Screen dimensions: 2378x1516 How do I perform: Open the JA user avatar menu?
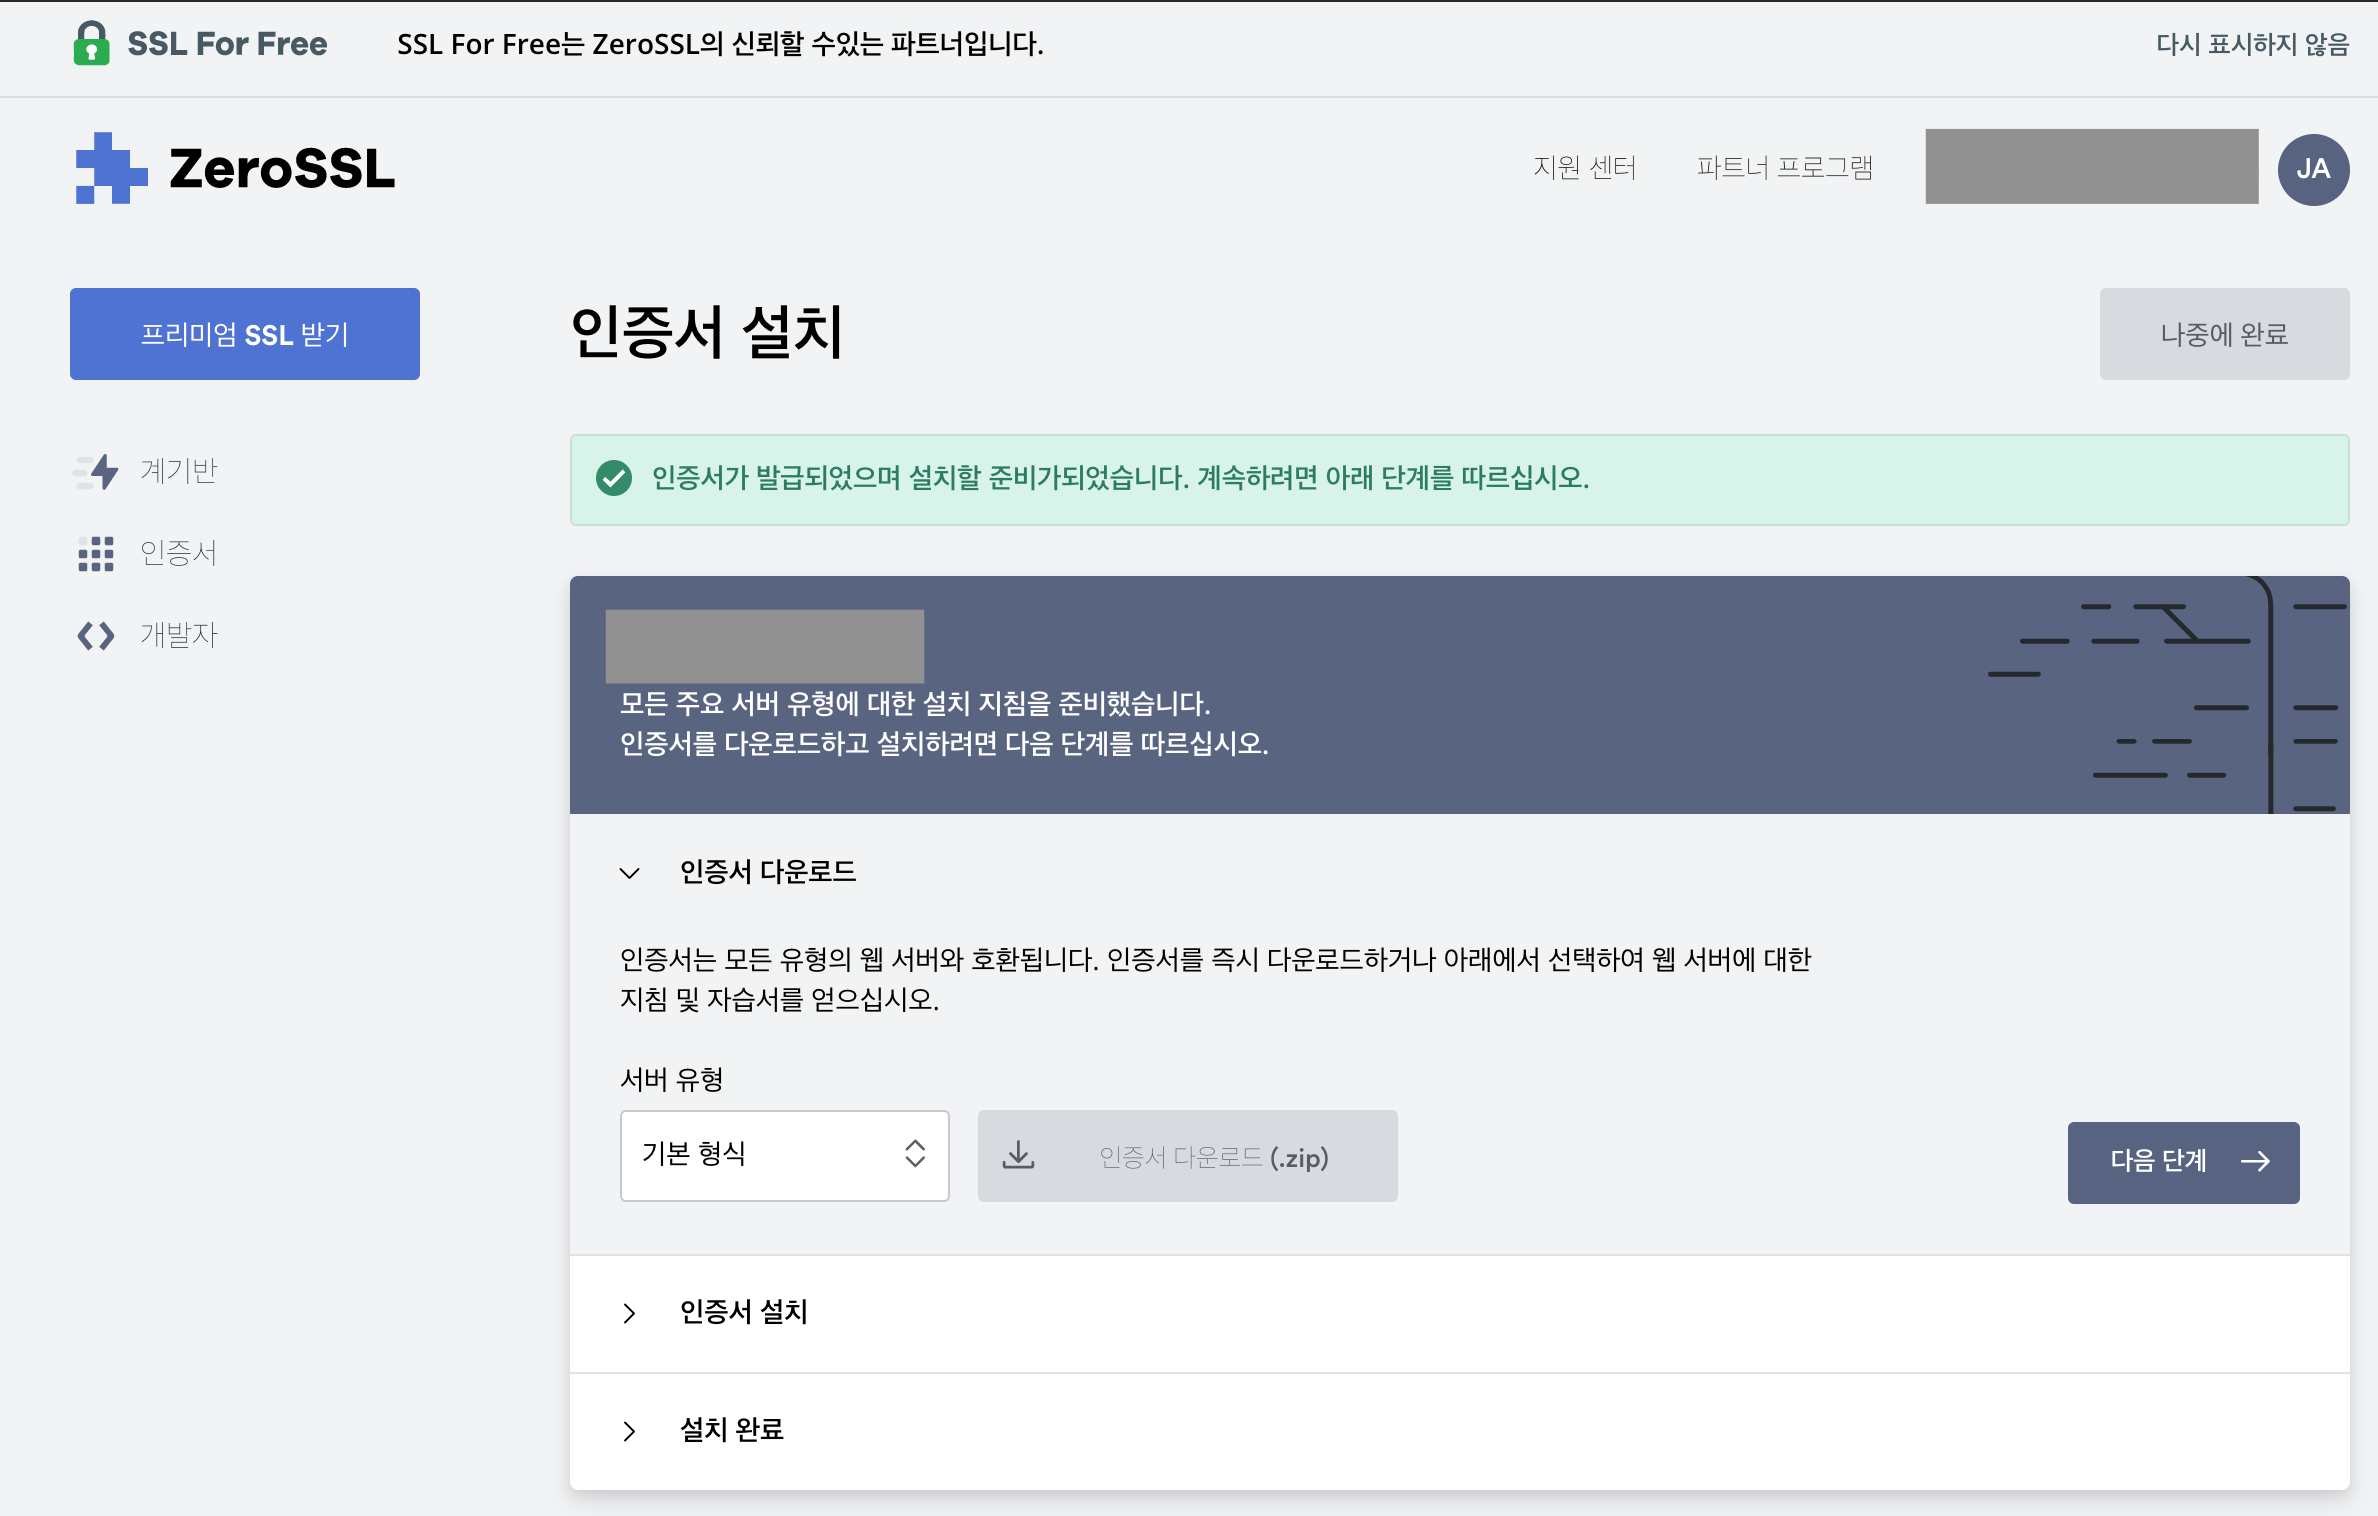coord(2312,169)
